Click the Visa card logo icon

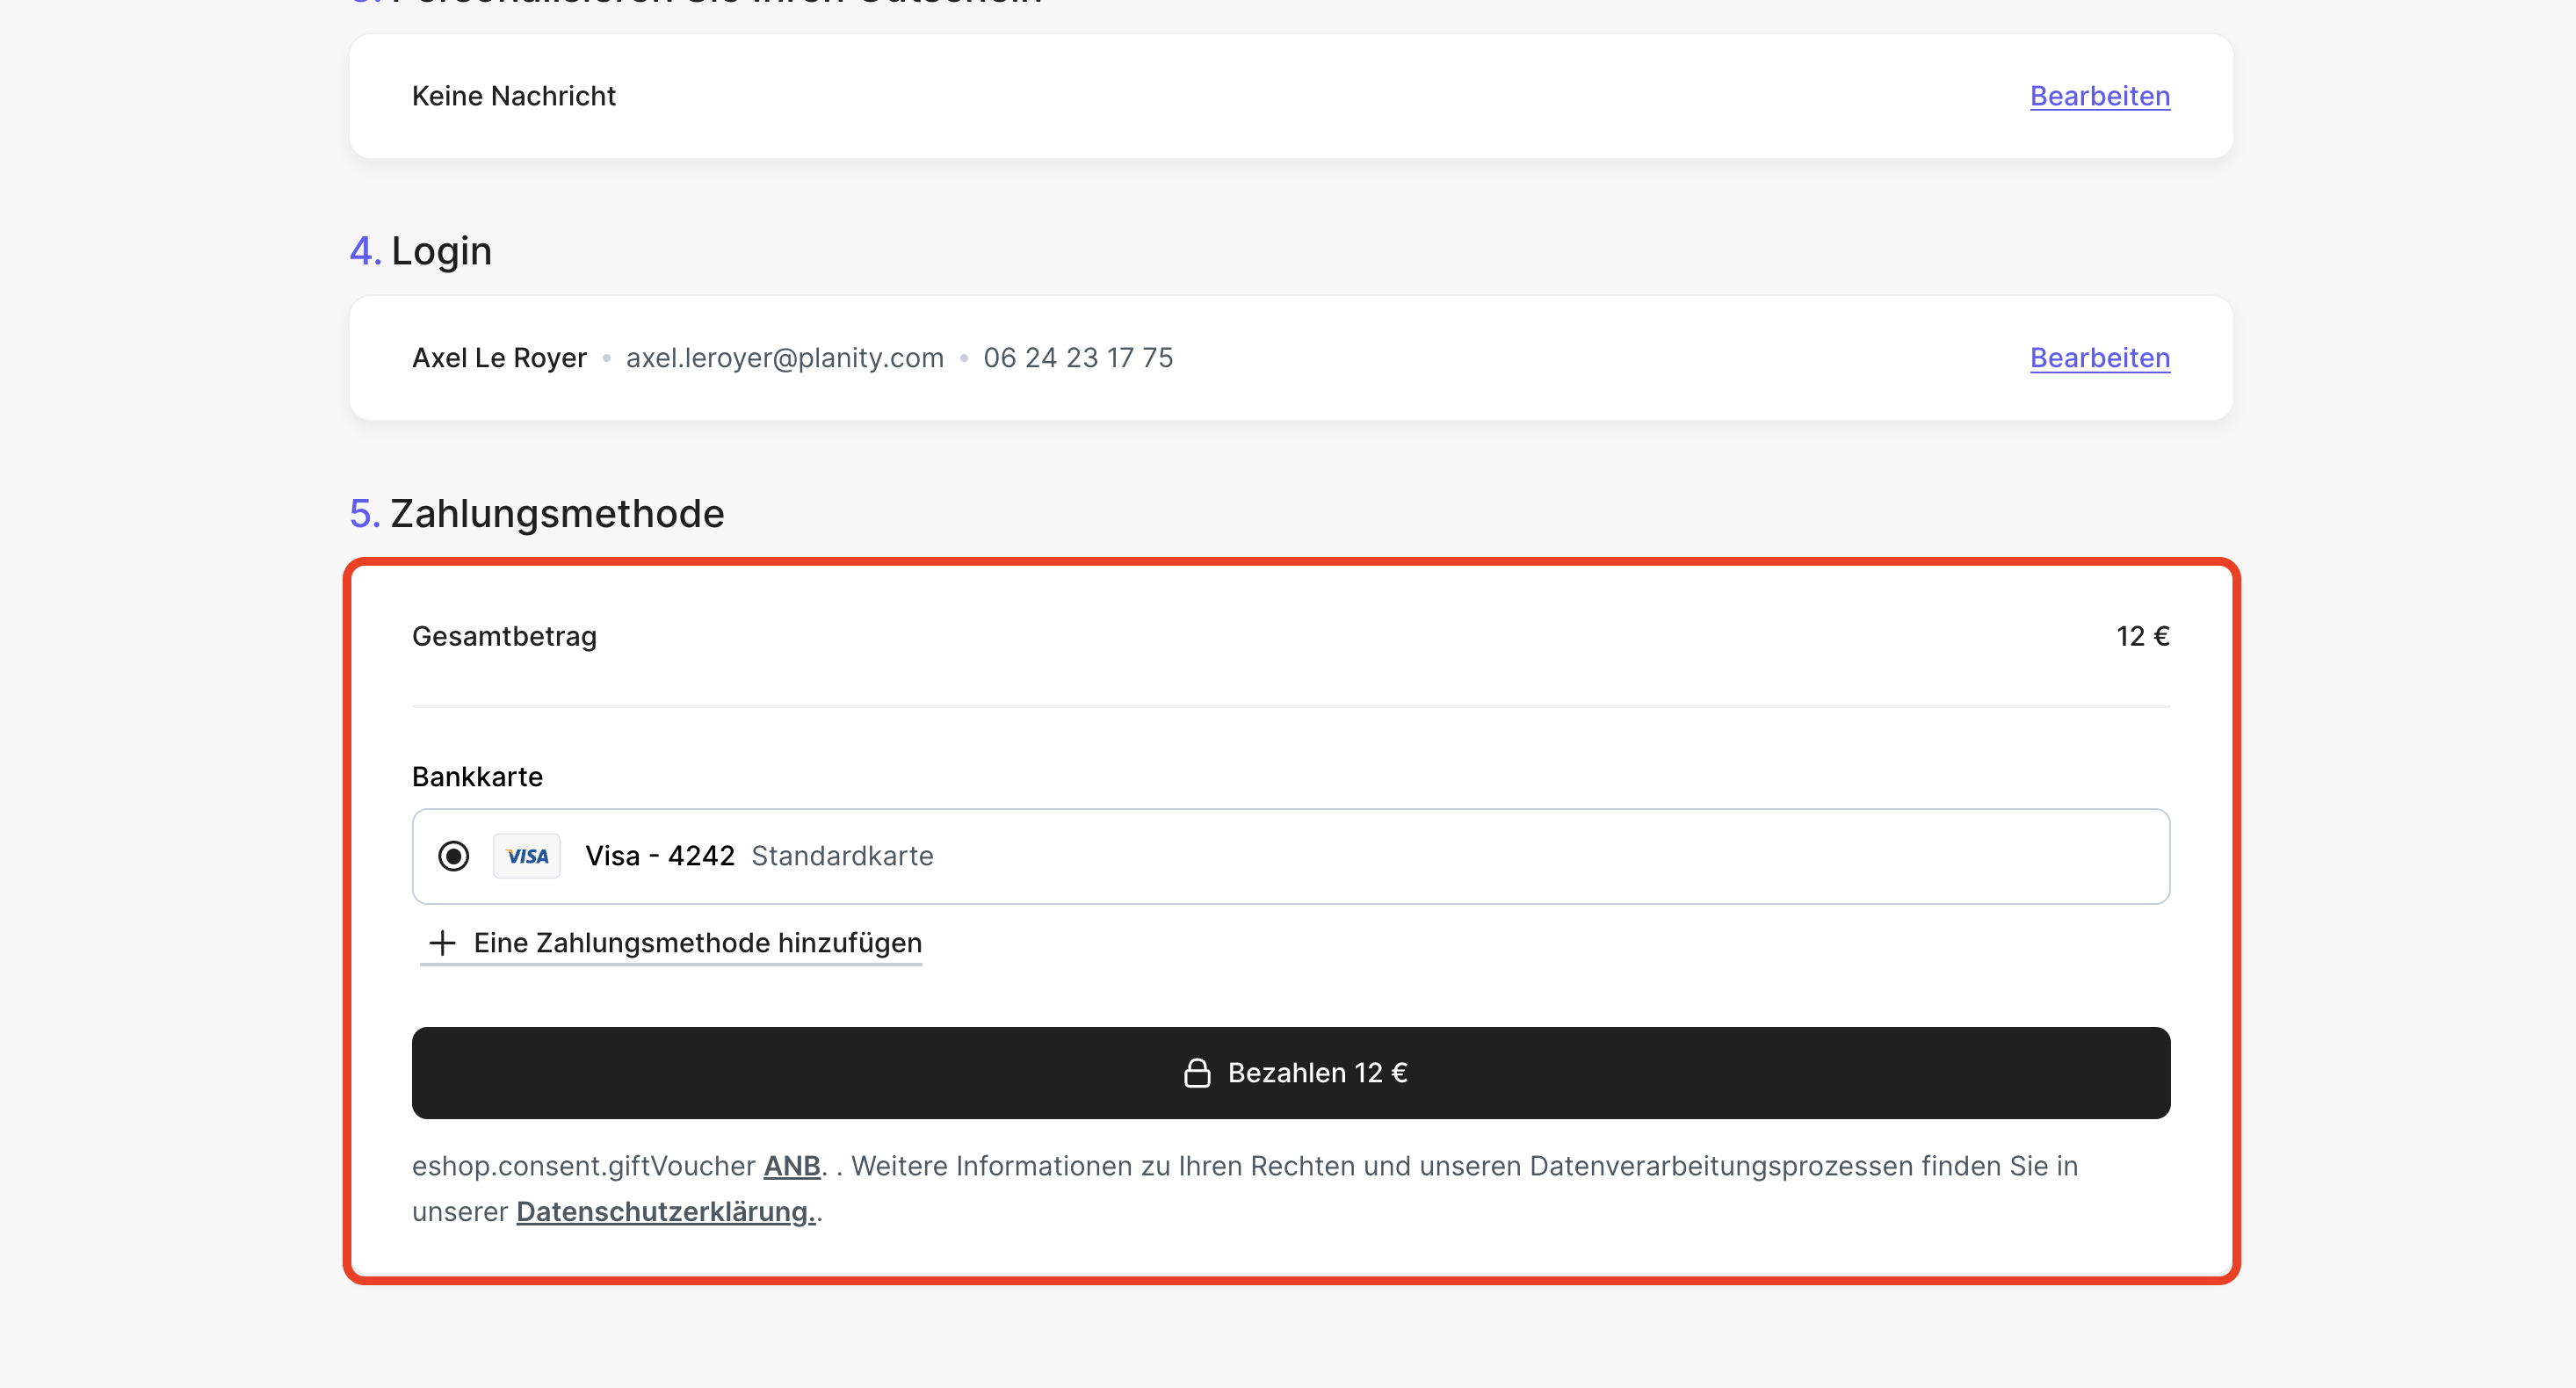point(526,856)
